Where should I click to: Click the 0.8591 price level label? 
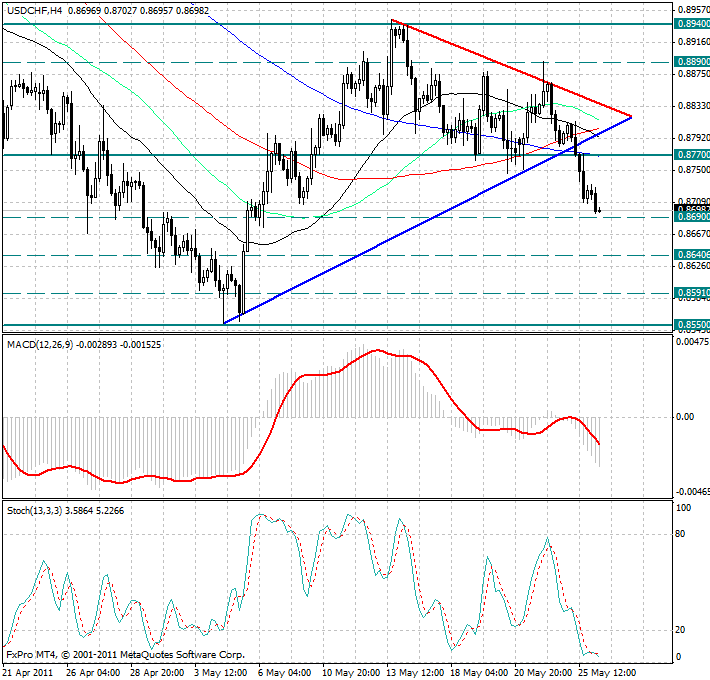click(x=692, y=294)
